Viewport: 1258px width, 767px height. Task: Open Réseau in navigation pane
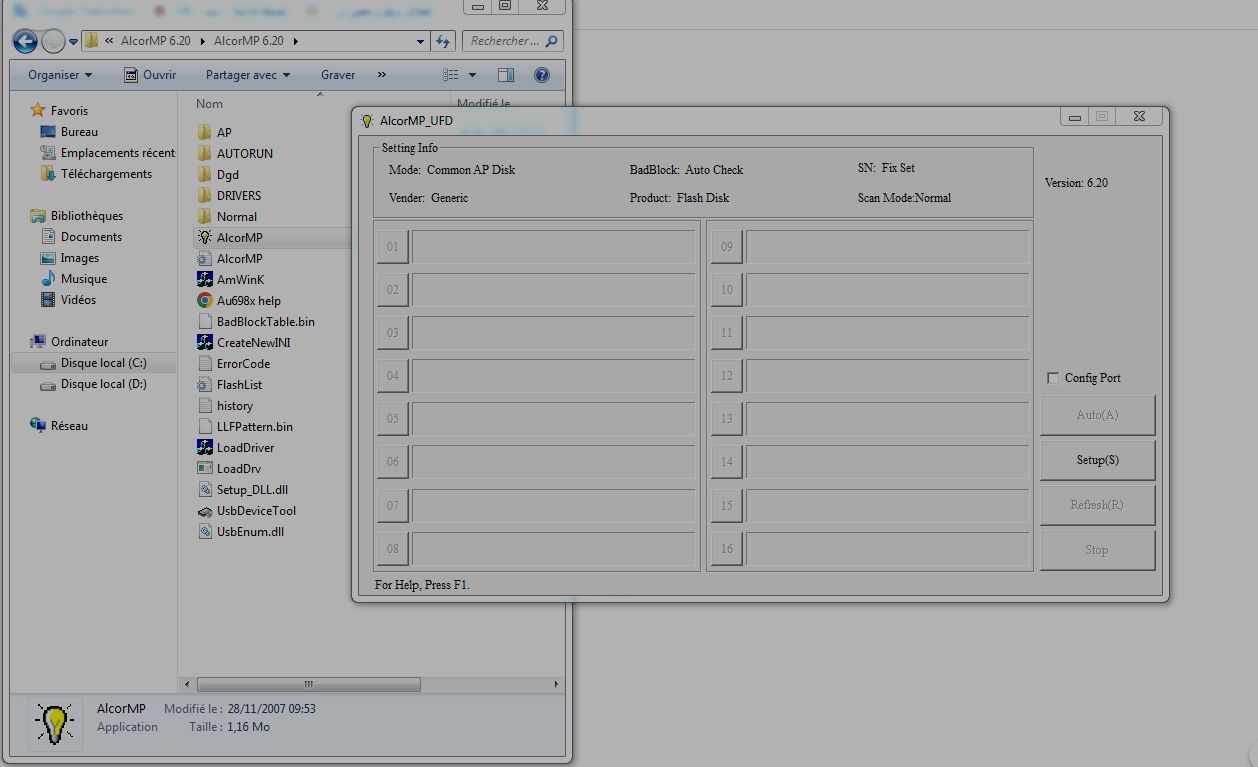pos(70,426)
